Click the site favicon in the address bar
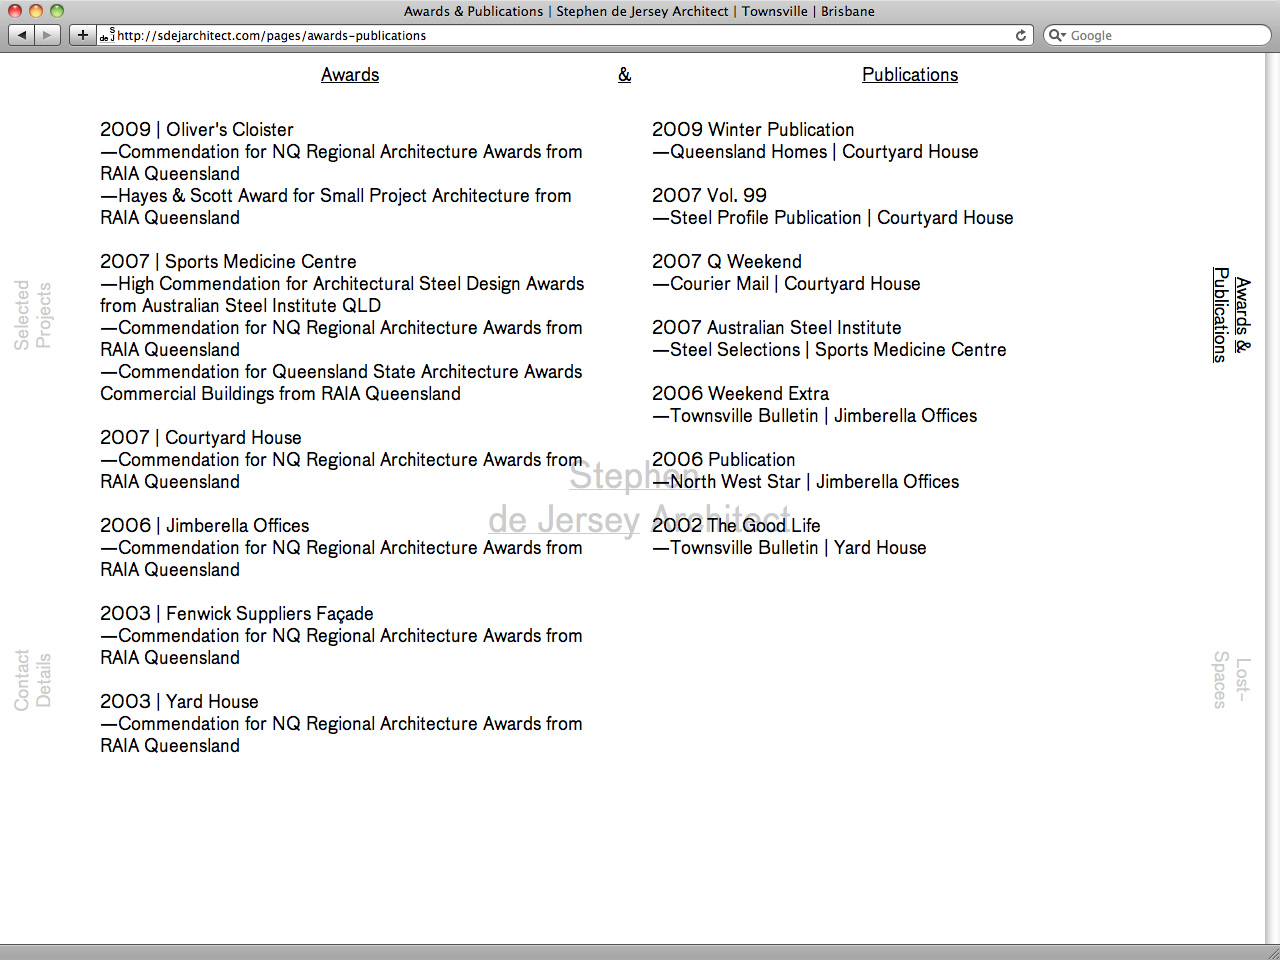1280x960 pixels. coord(107,36)
